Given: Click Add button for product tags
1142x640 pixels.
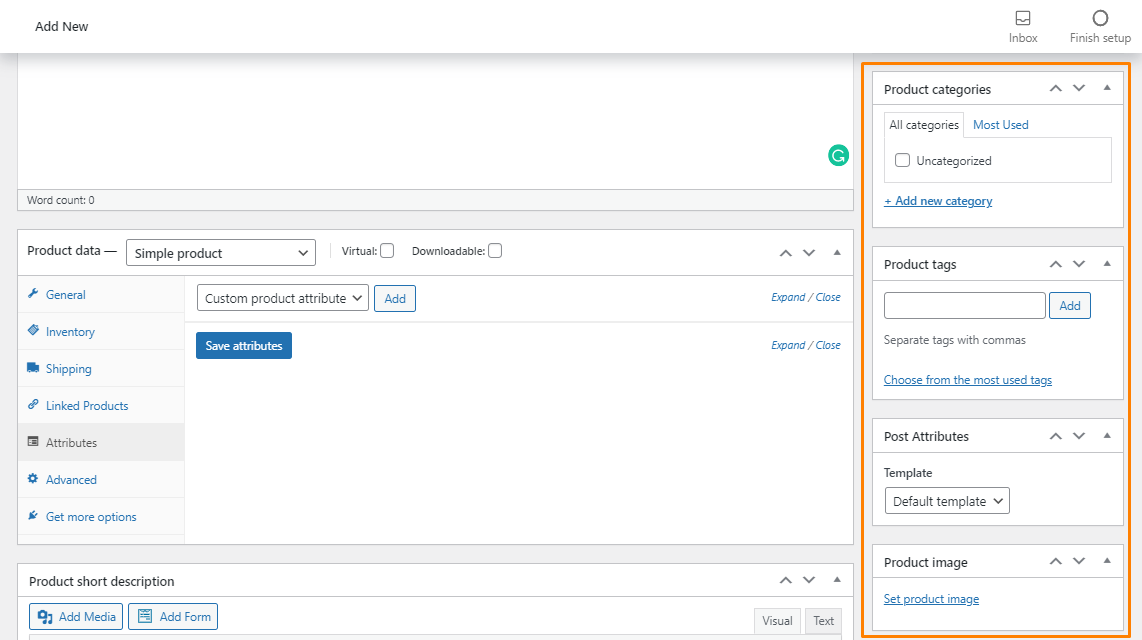Looking at the screenshot, I should point(1070,305).
